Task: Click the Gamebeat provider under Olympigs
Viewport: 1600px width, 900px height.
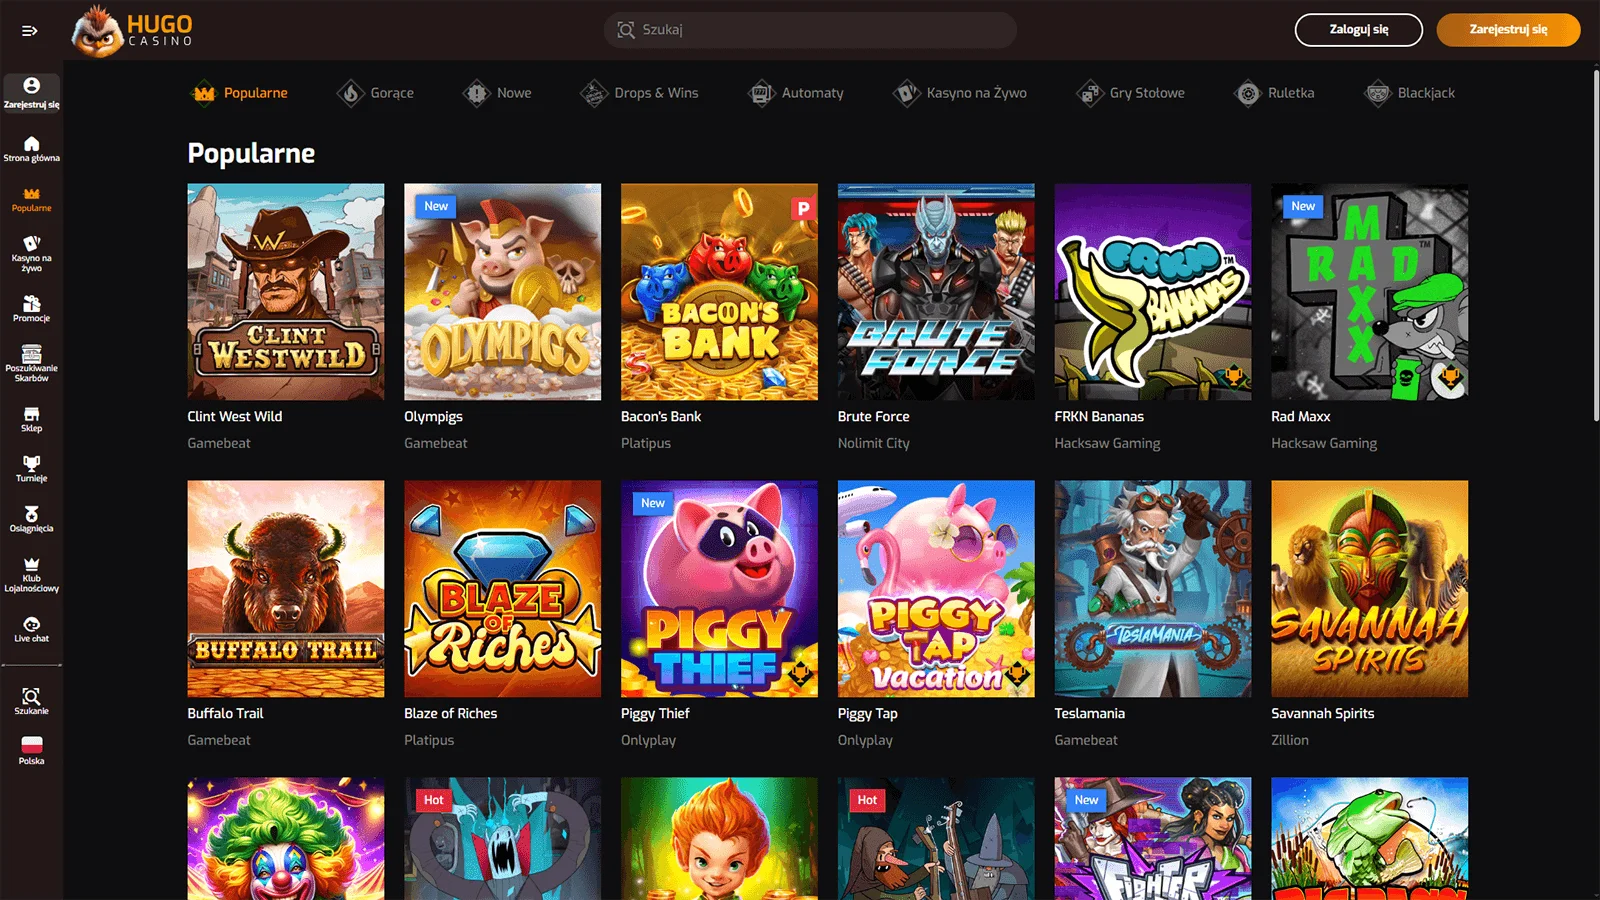Action: click(x=436, y=443)
